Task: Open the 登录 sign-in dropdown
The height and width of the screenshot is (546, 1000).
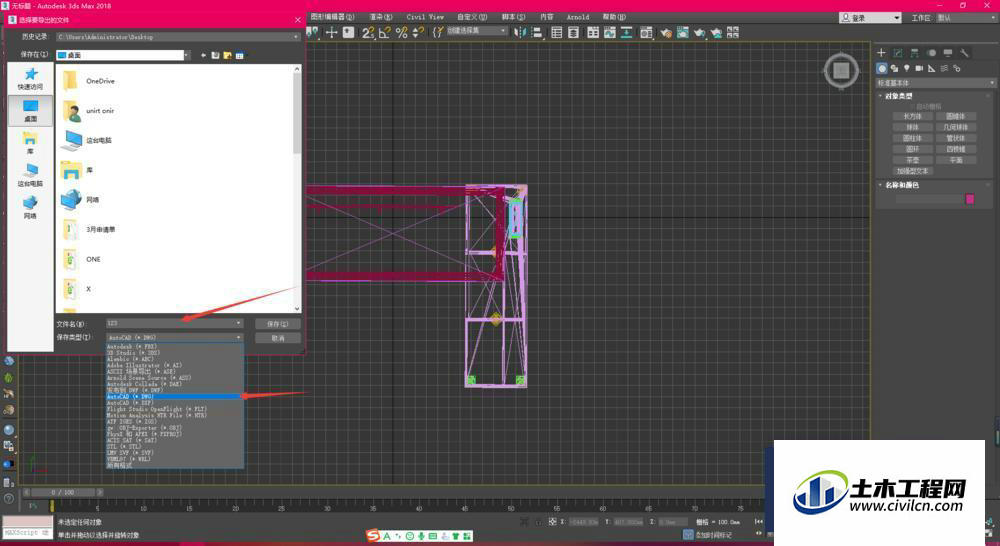Action: click(871, 18)
